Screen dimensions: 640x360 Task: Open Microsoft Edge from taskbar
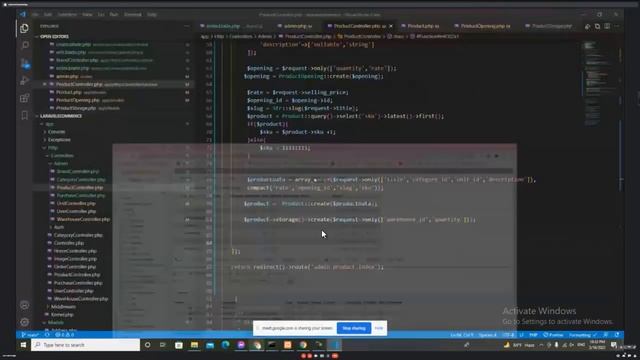[225, 345]
